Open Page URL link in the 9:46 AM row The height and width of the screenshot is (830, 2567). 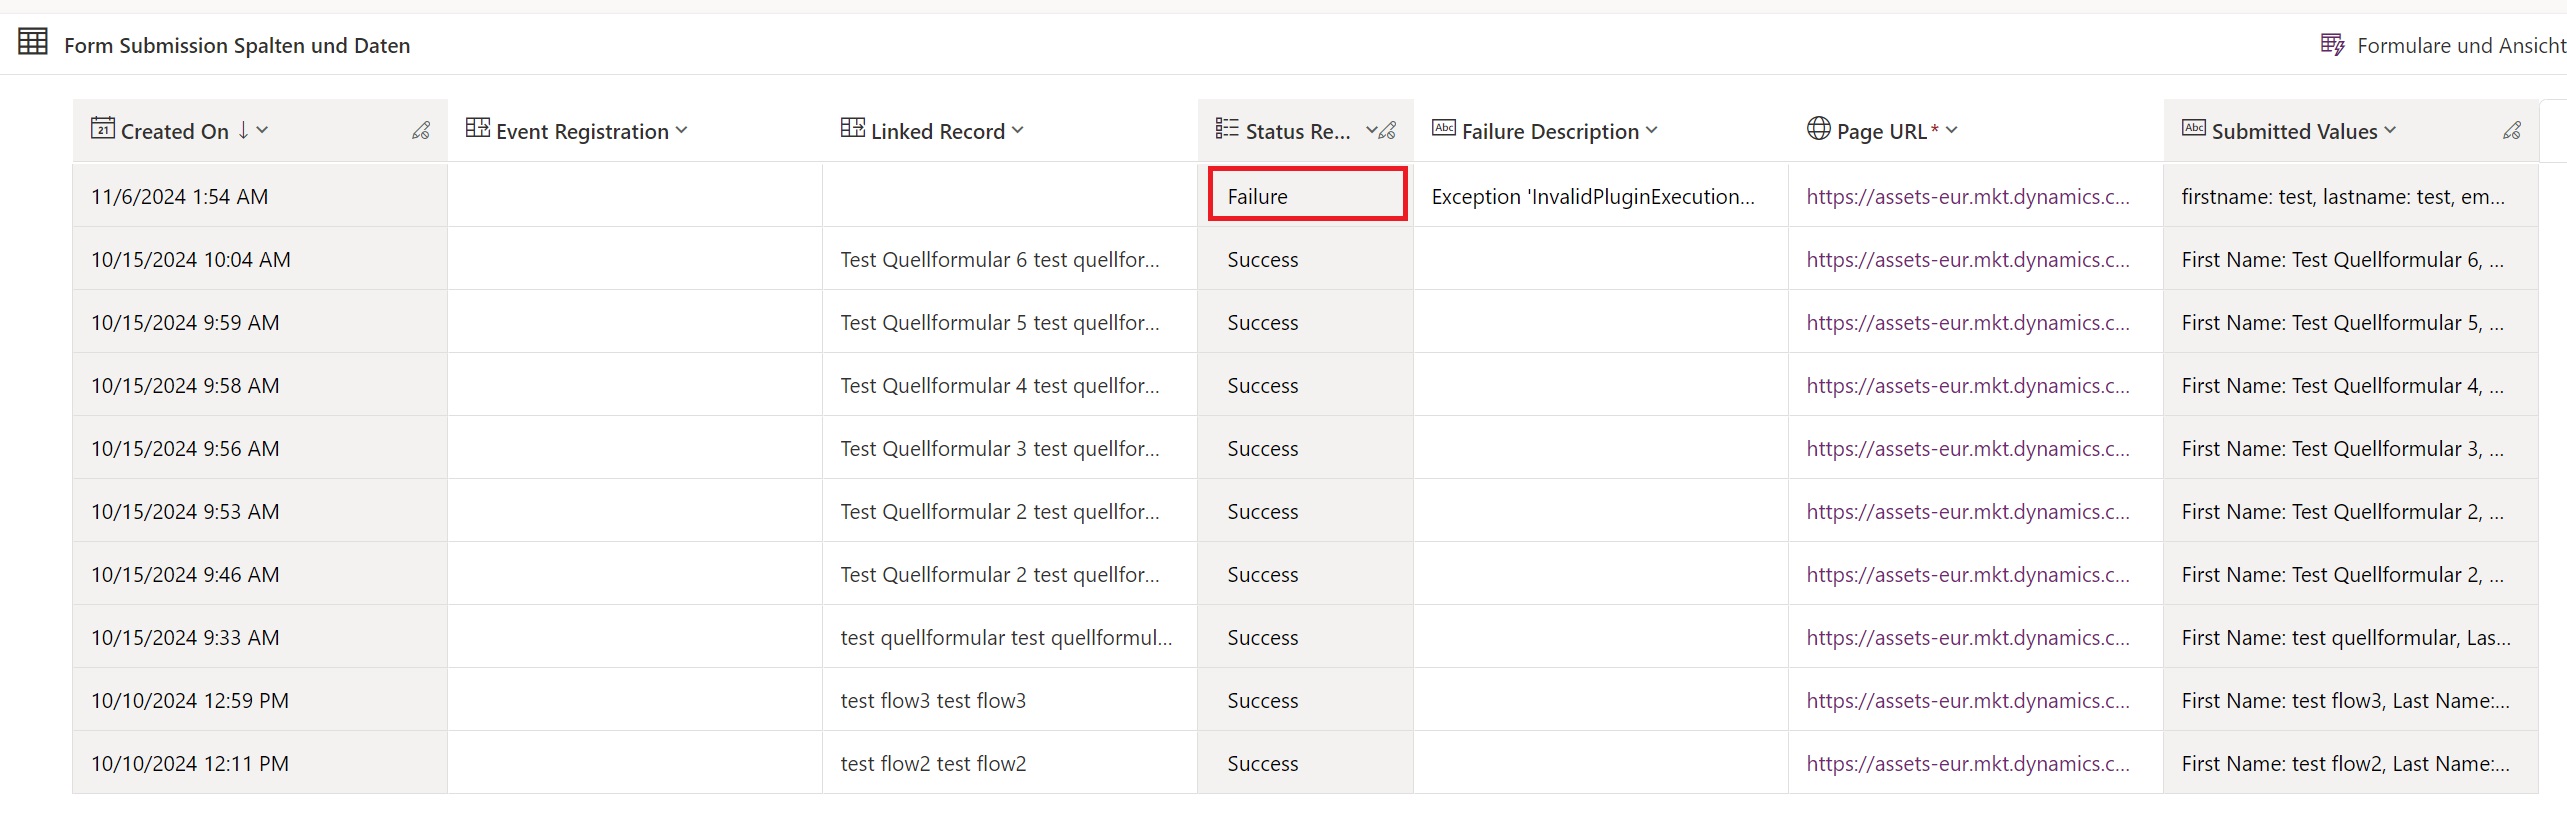click(1967, 575)
